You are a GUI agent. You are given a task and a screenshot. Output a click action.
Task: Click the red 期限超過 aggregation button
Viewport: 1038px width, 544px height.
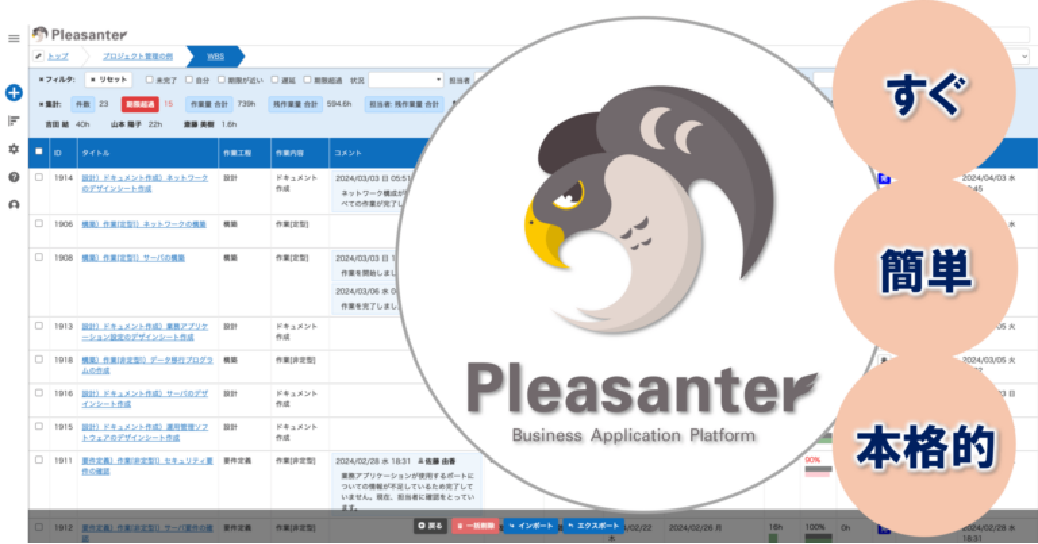(140, 105)
